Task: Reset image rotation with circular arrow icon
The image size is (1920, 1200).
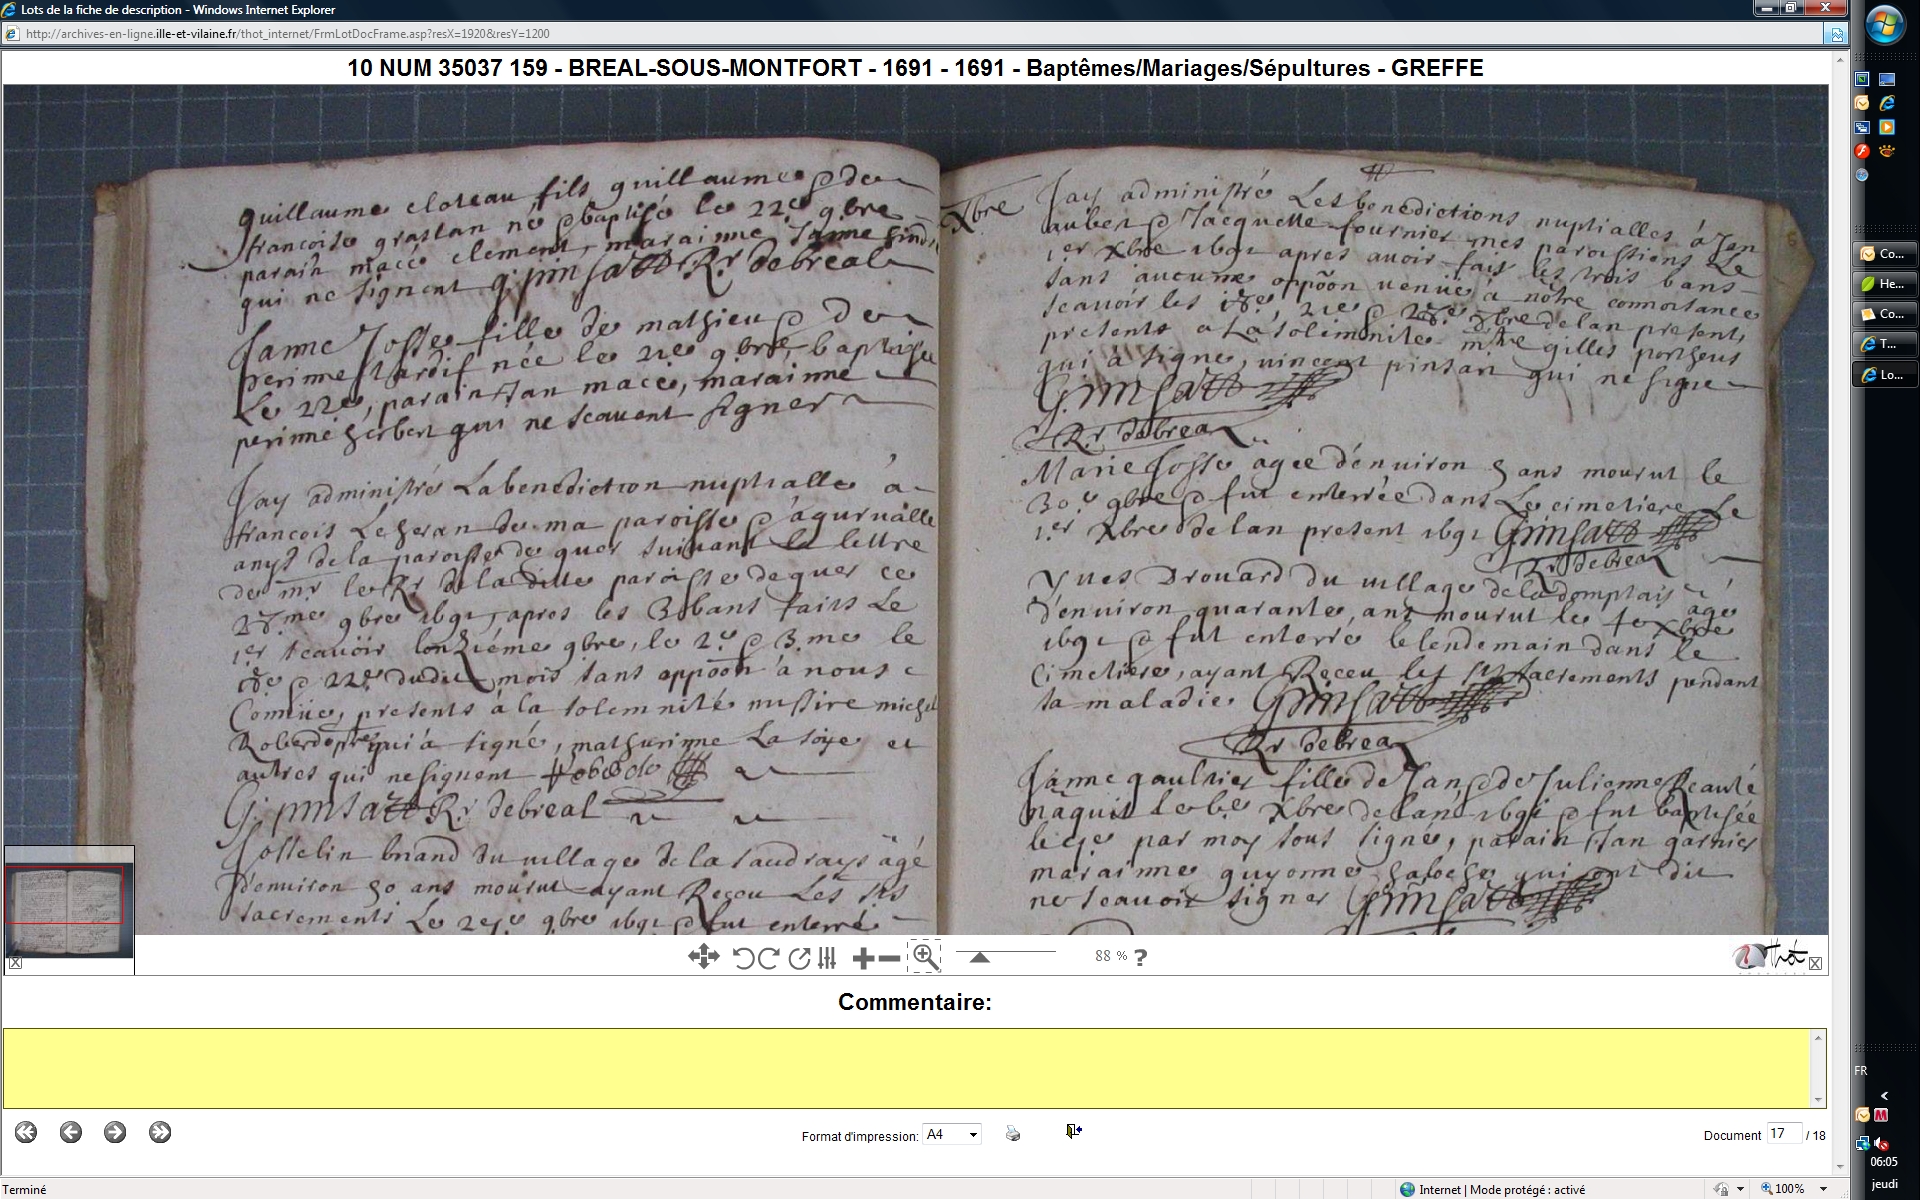Action: (799, 958)
